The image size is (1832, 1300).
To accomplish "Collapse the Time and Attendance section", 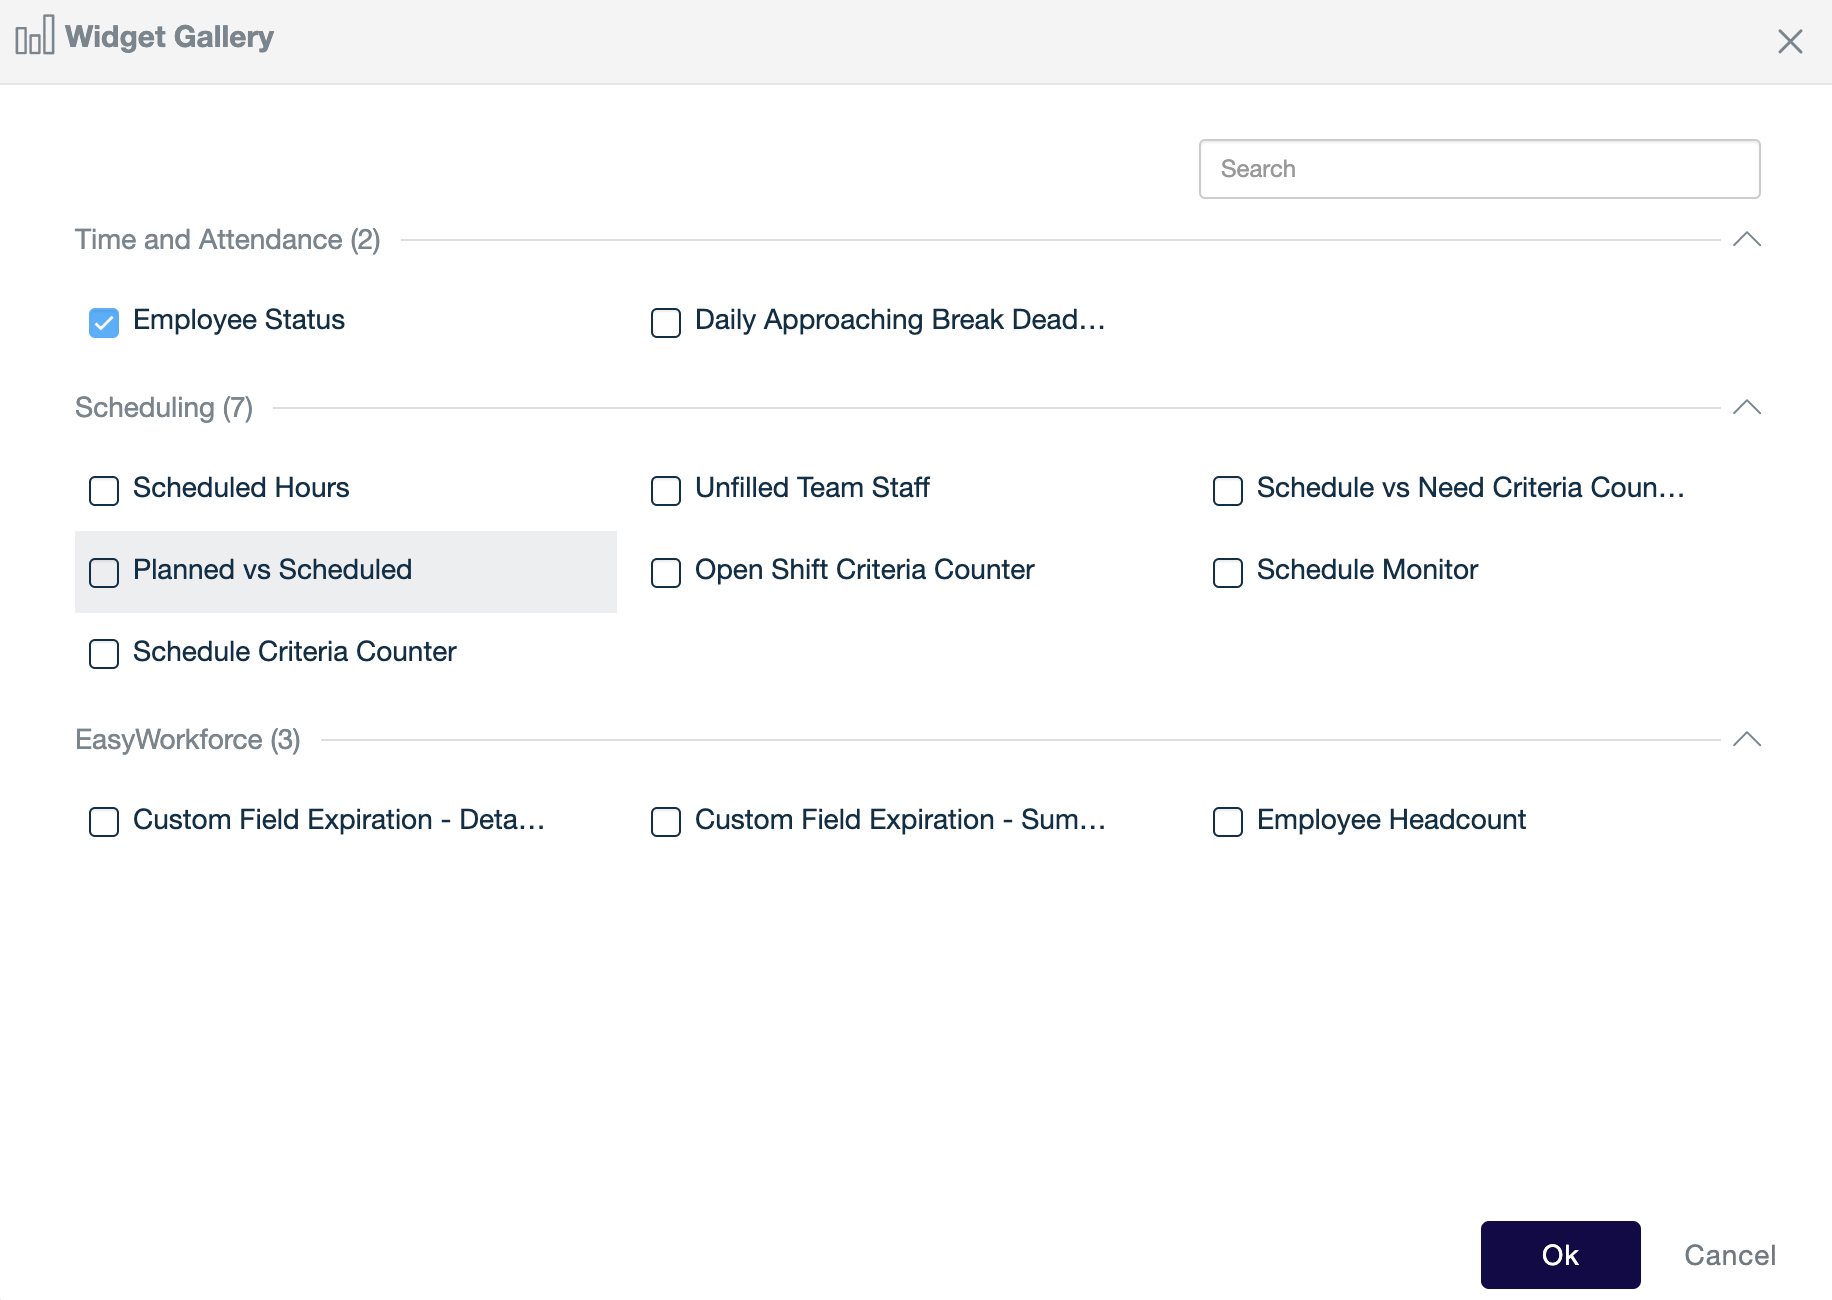I will coord(1747,240).
